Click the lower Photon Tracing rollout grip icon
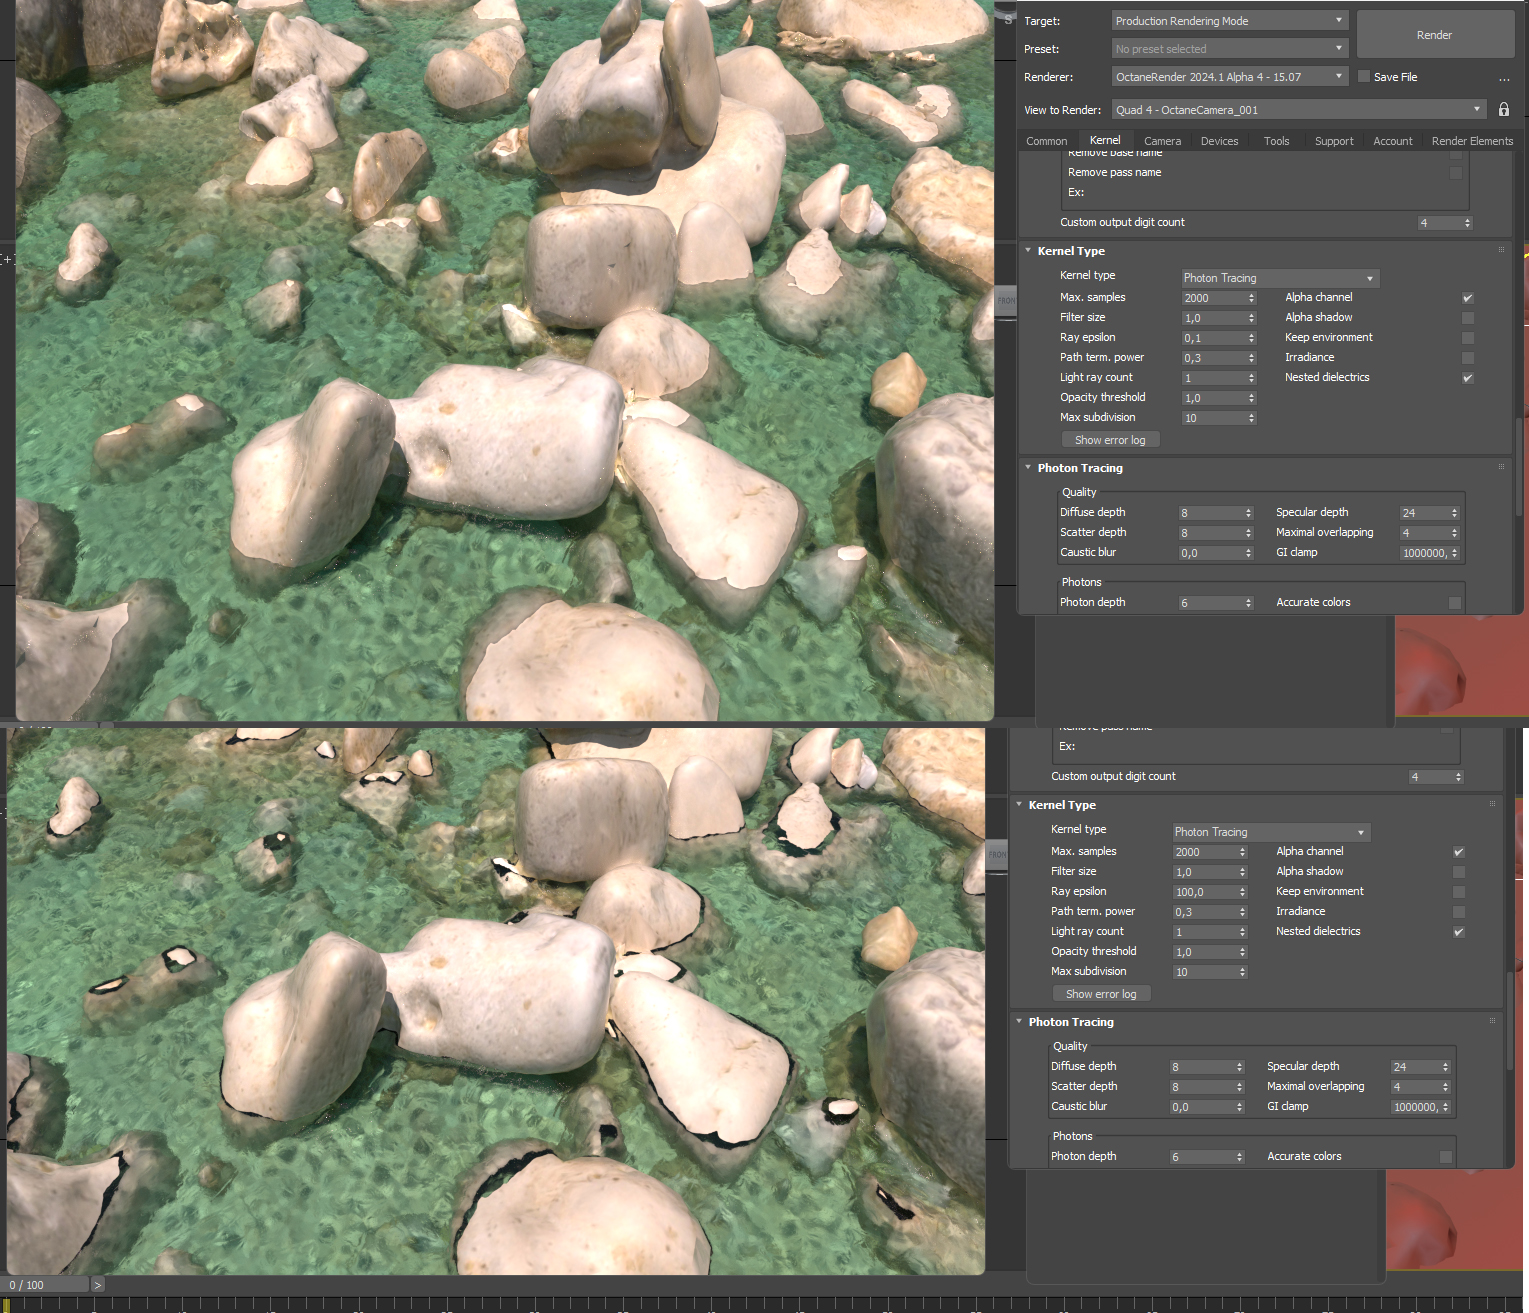The width and height of the screenshot is (1529, 1313). pyautogui.click(x=1492, y=1021)
